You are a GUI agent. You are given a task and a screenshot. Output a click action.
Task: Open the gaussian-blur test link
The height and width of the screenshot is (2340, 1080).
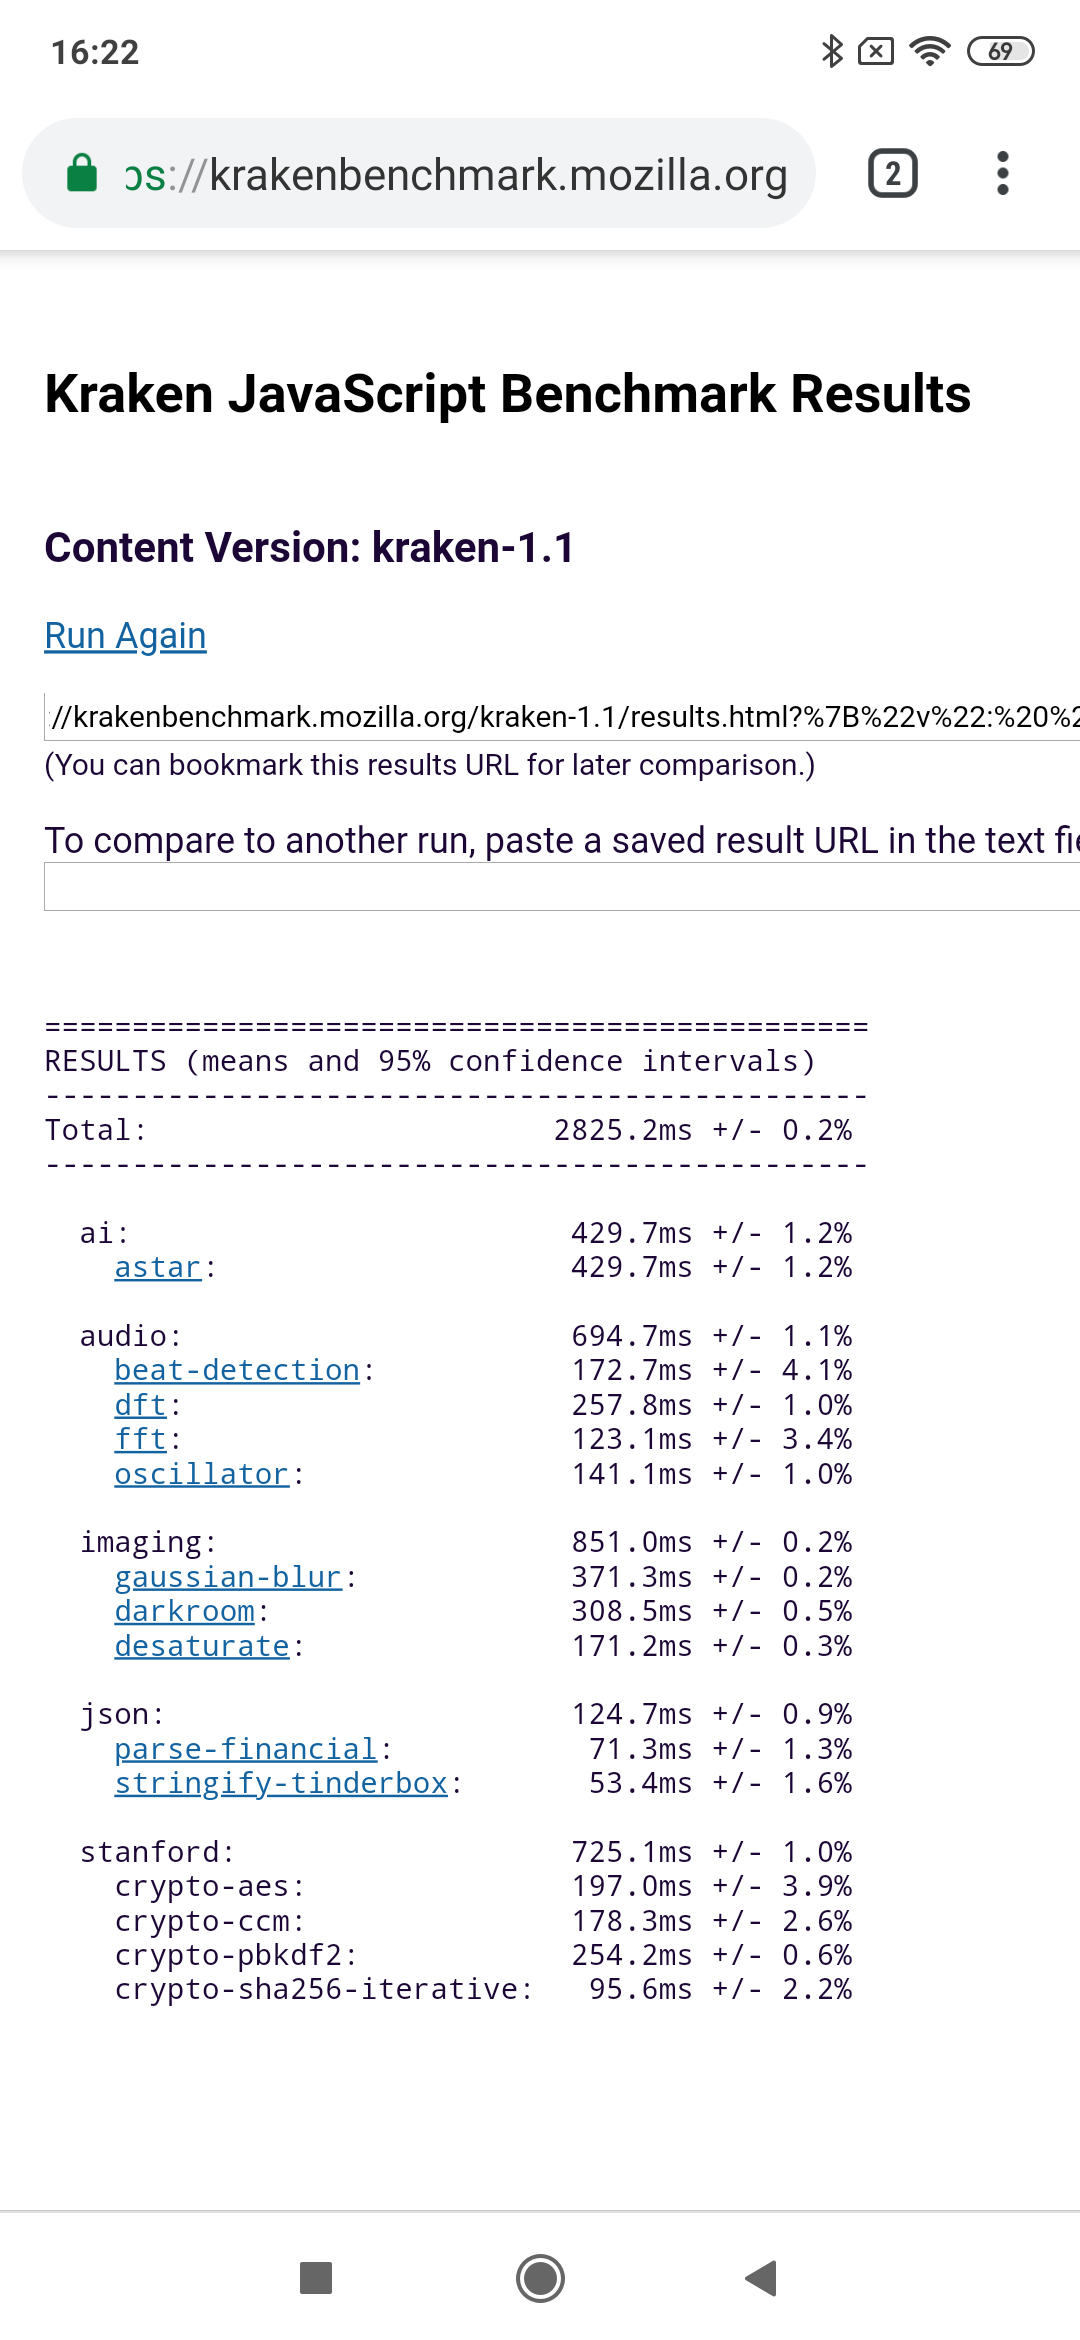point(228,1577)
